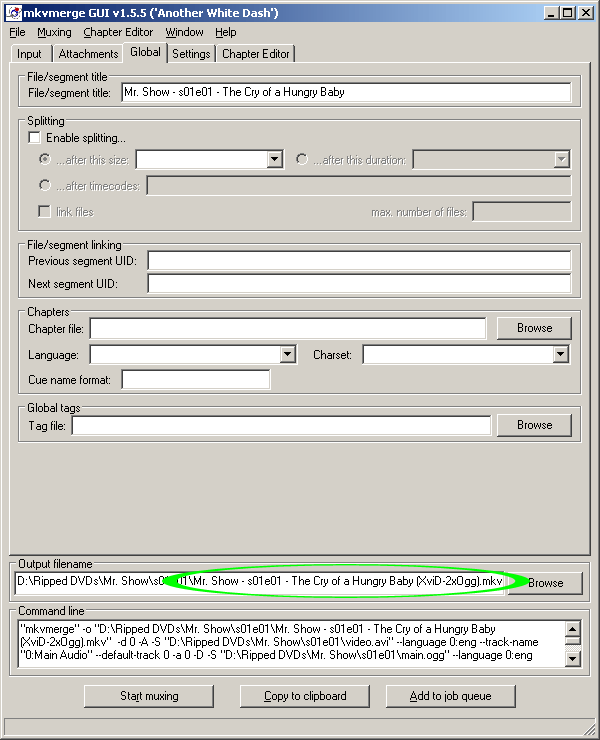Click the Next segment UID field
The width and height of the screenshot is (600, 740).
(359, 284)
